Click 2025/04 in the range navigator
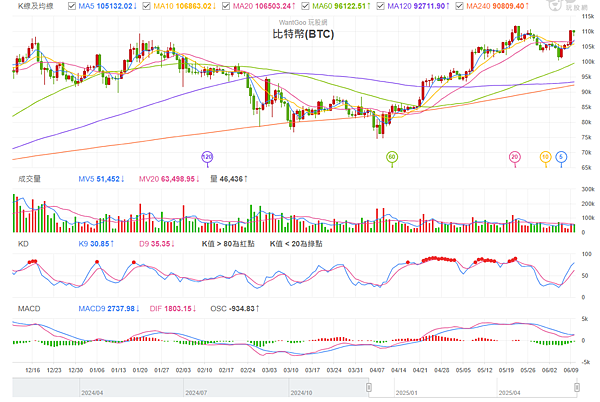 click(x=509, y=393)
